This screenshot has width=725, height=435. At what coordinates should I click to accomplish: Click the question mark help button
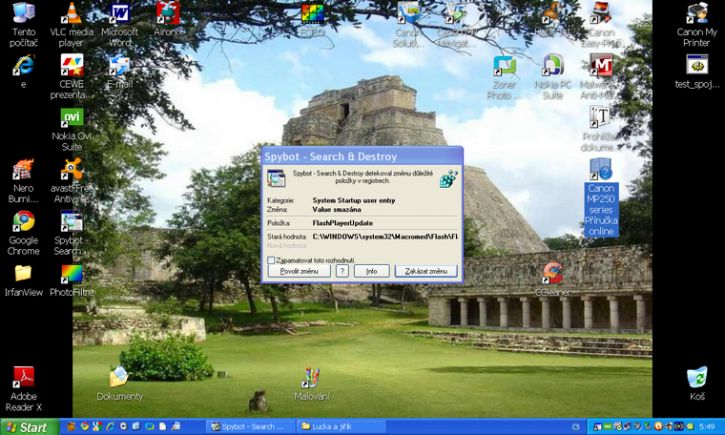point(342,271)
